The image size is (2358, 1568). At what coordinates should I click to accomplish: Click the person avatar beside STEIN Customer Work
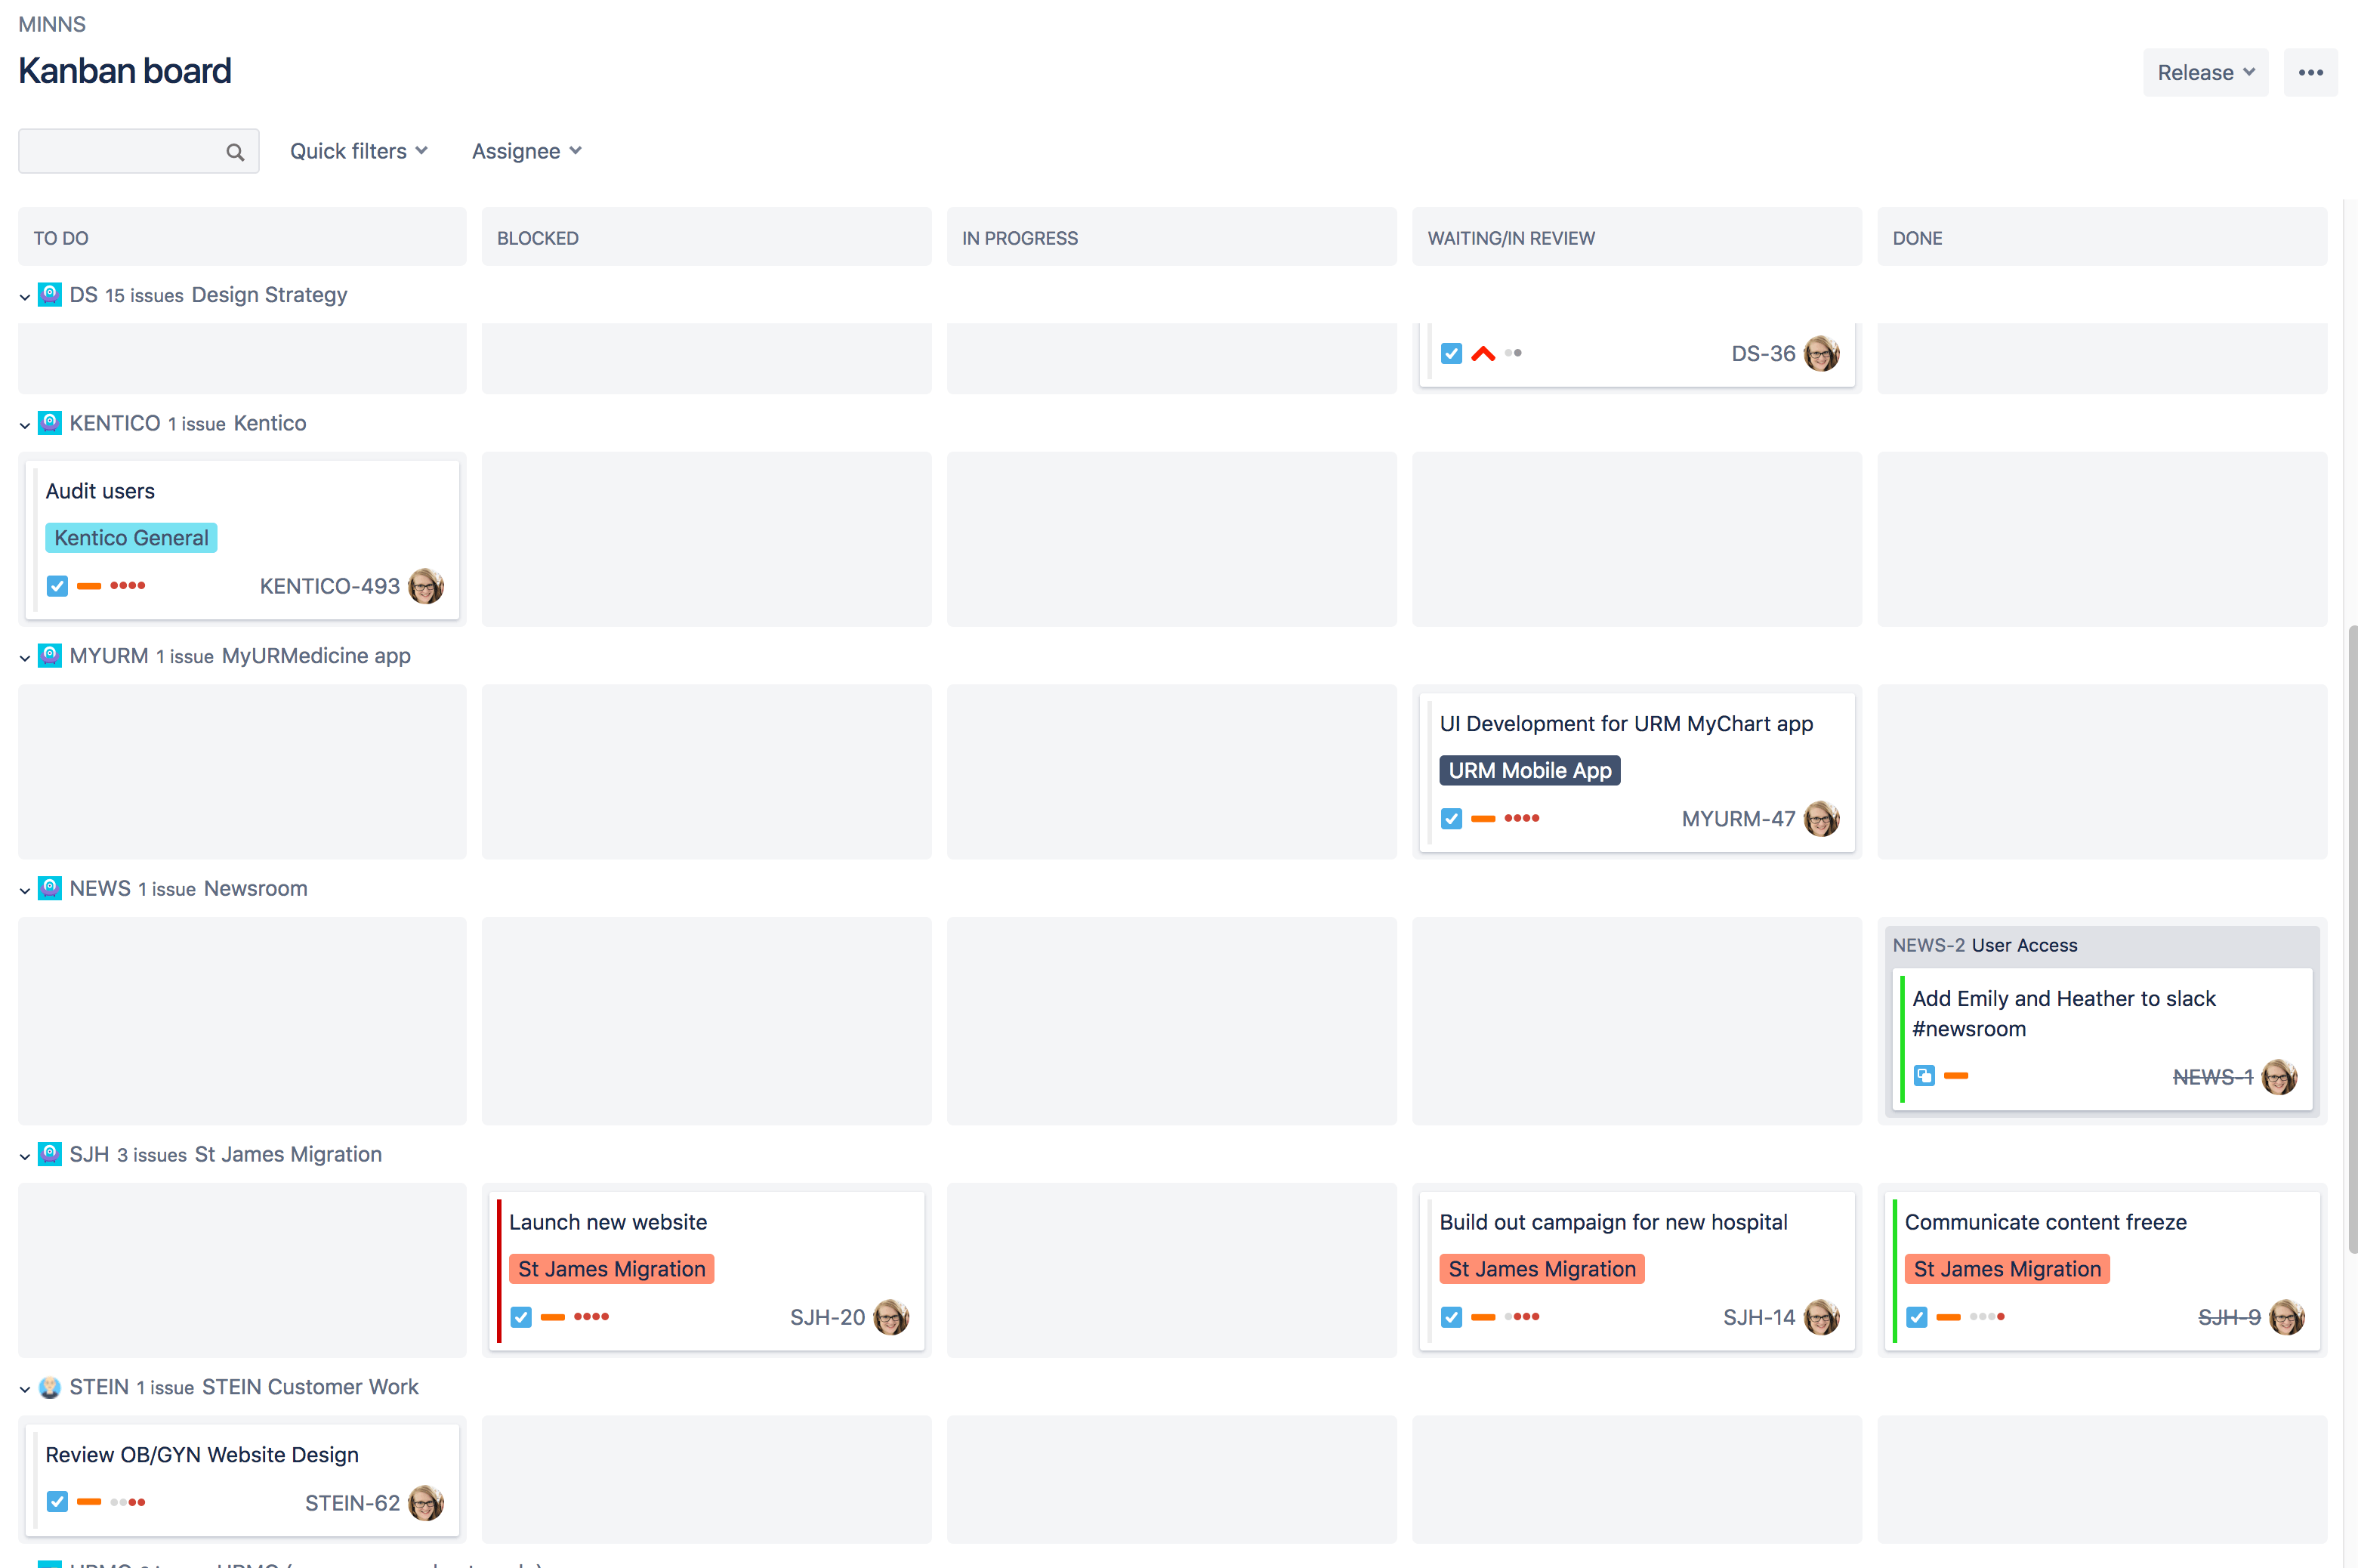[49, 1387]
